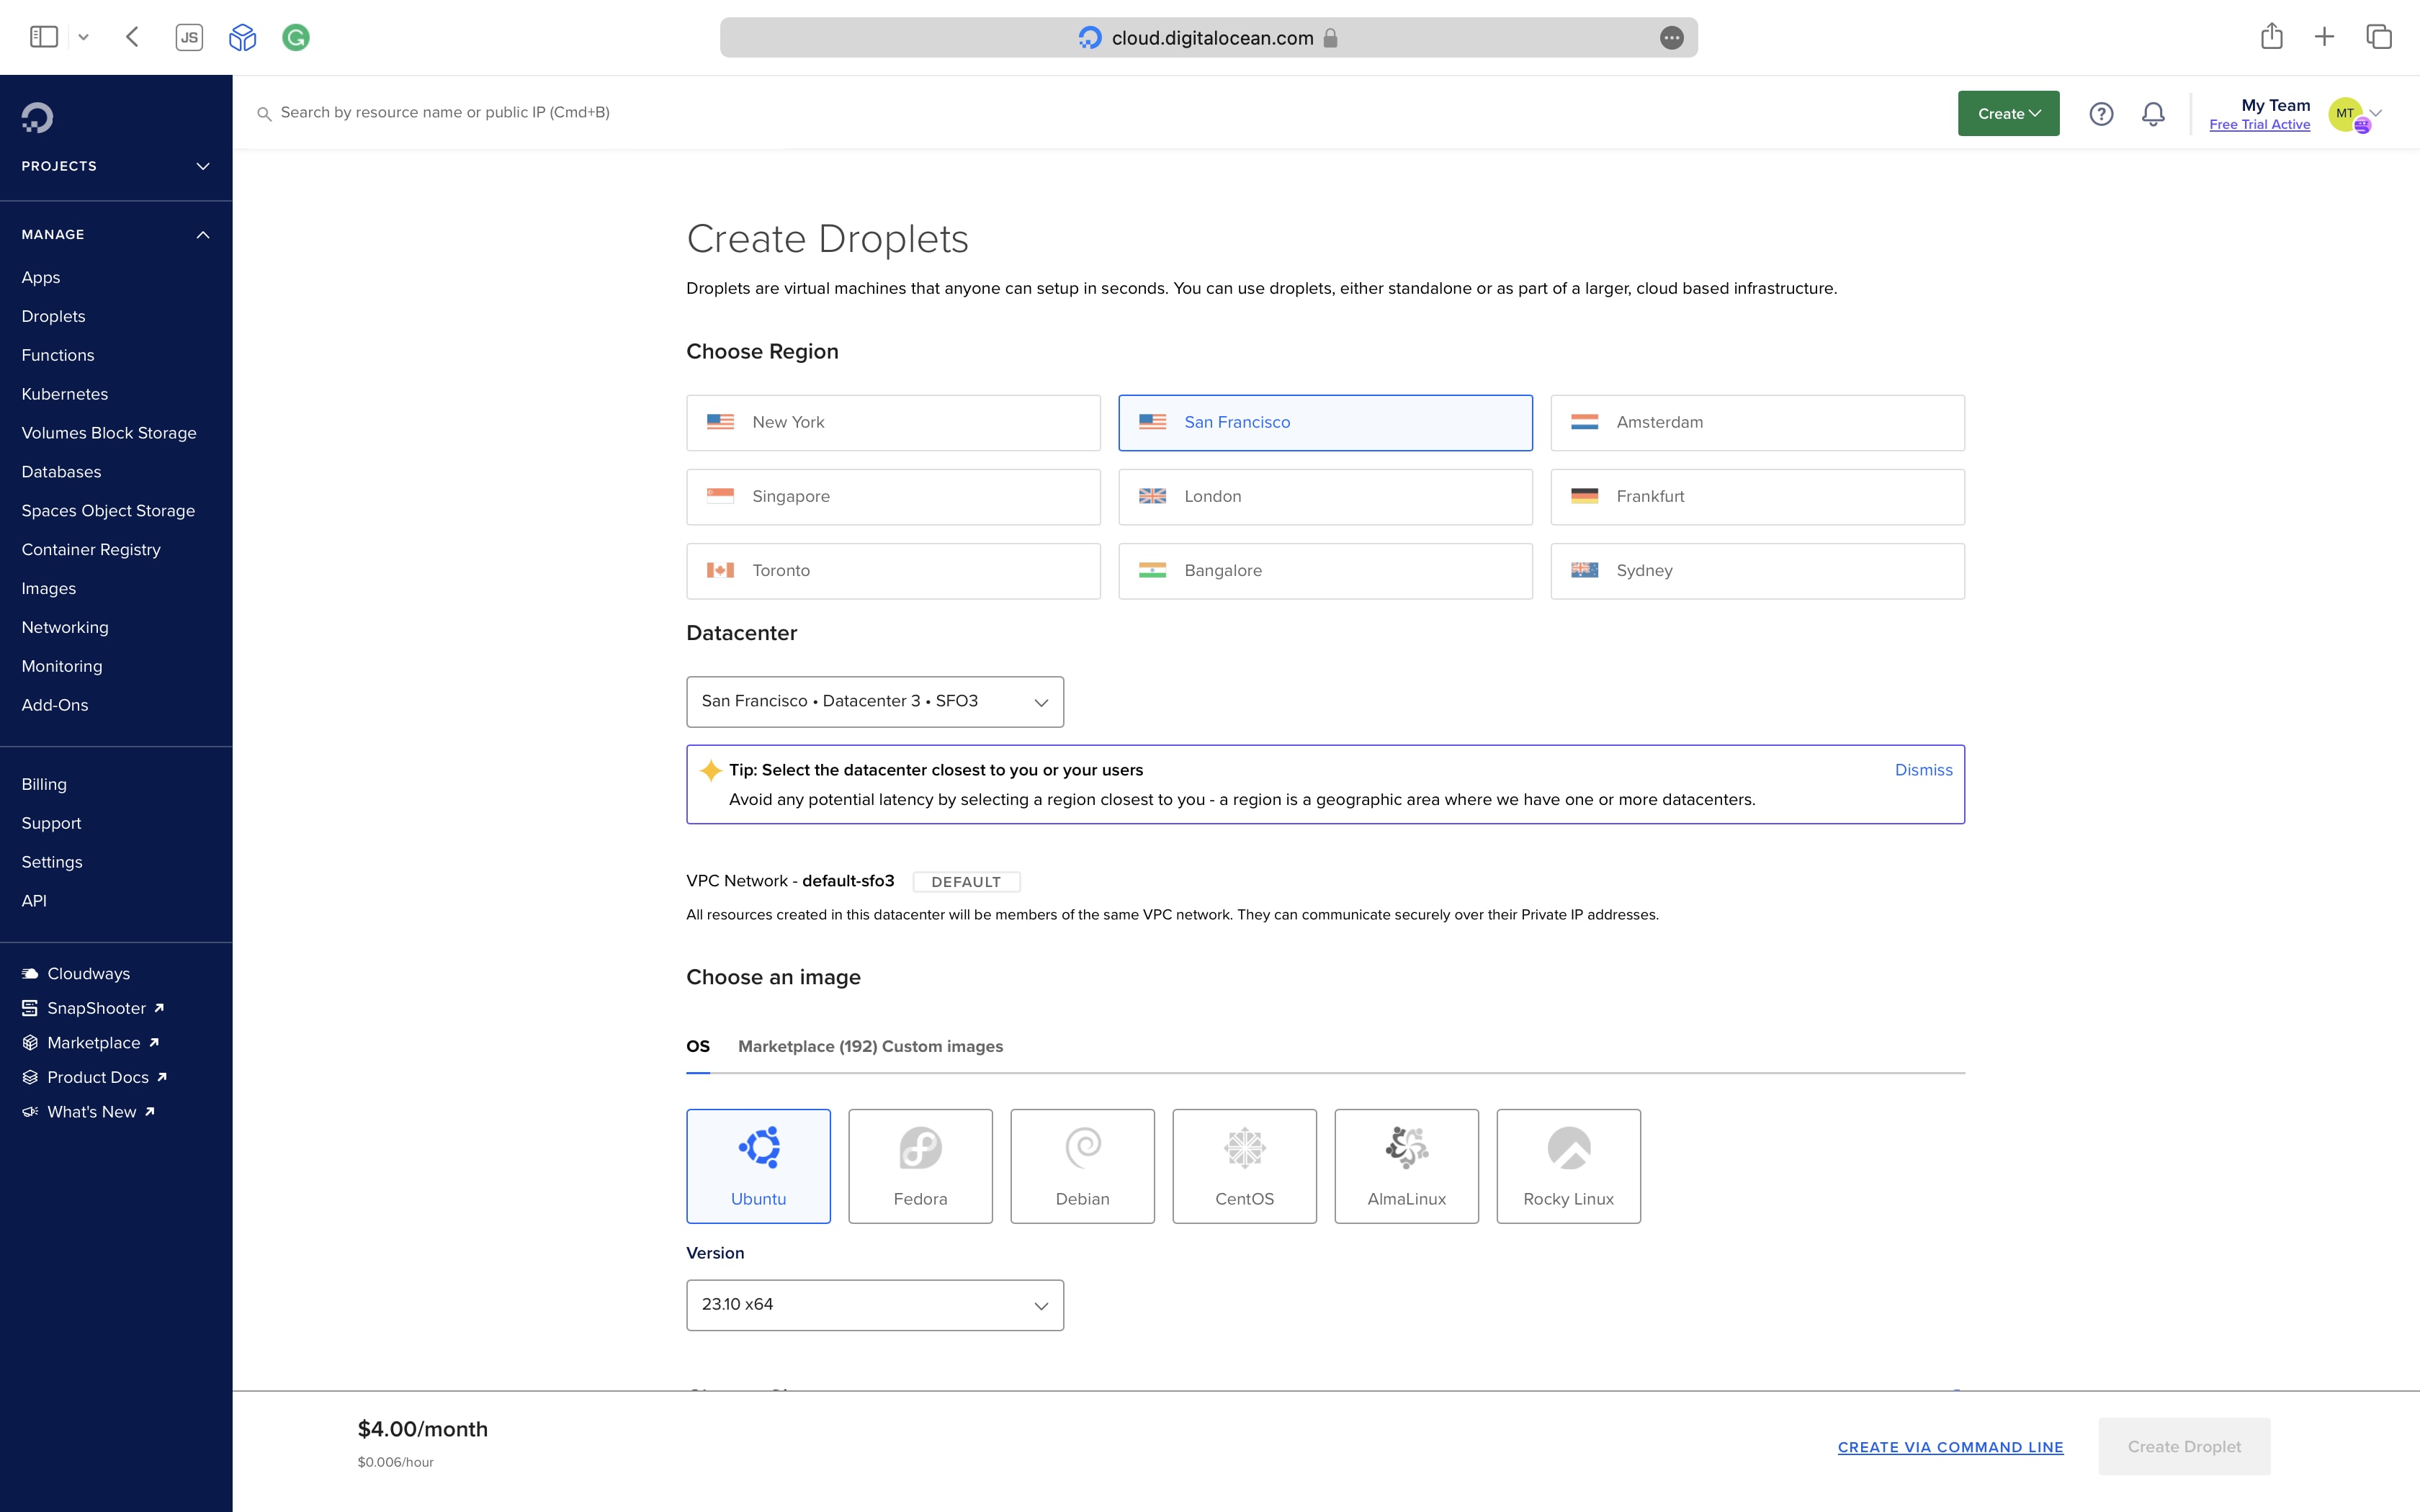
Task: Open Apps in sidebar
Action: point(41,277)
